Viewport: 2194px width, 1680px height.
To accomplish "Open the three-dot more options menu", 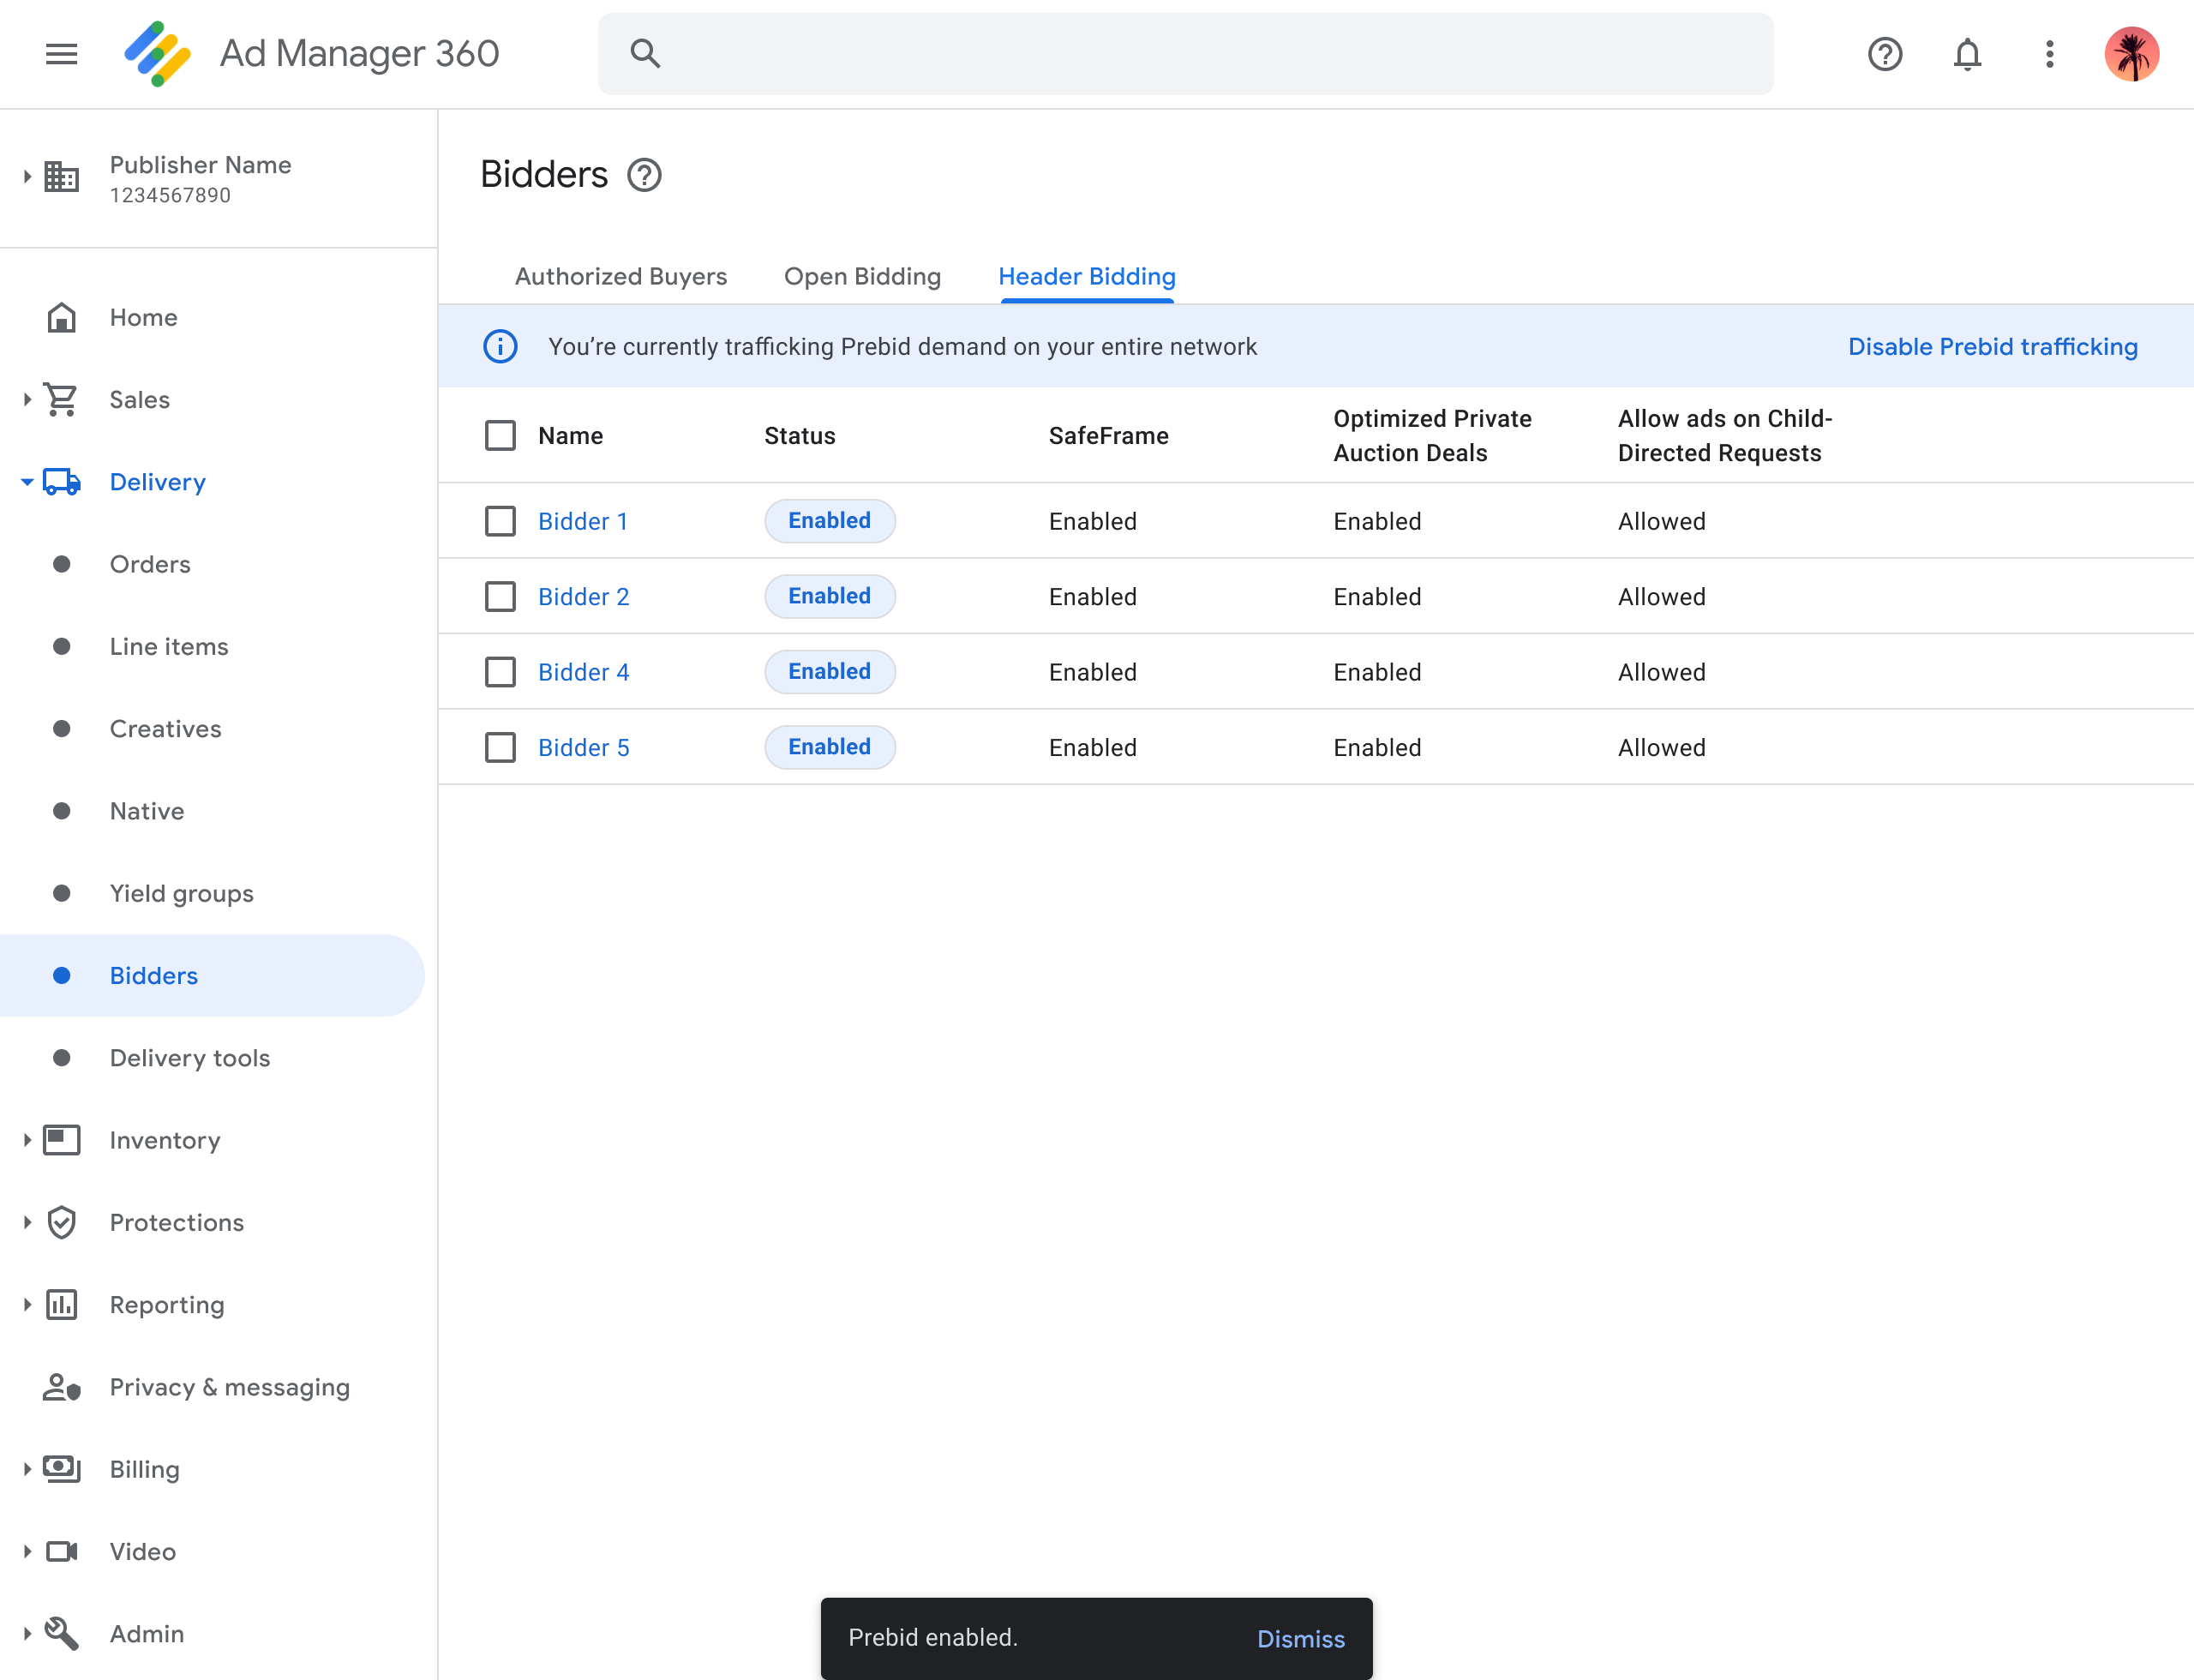I will [x=2049, y=54].
